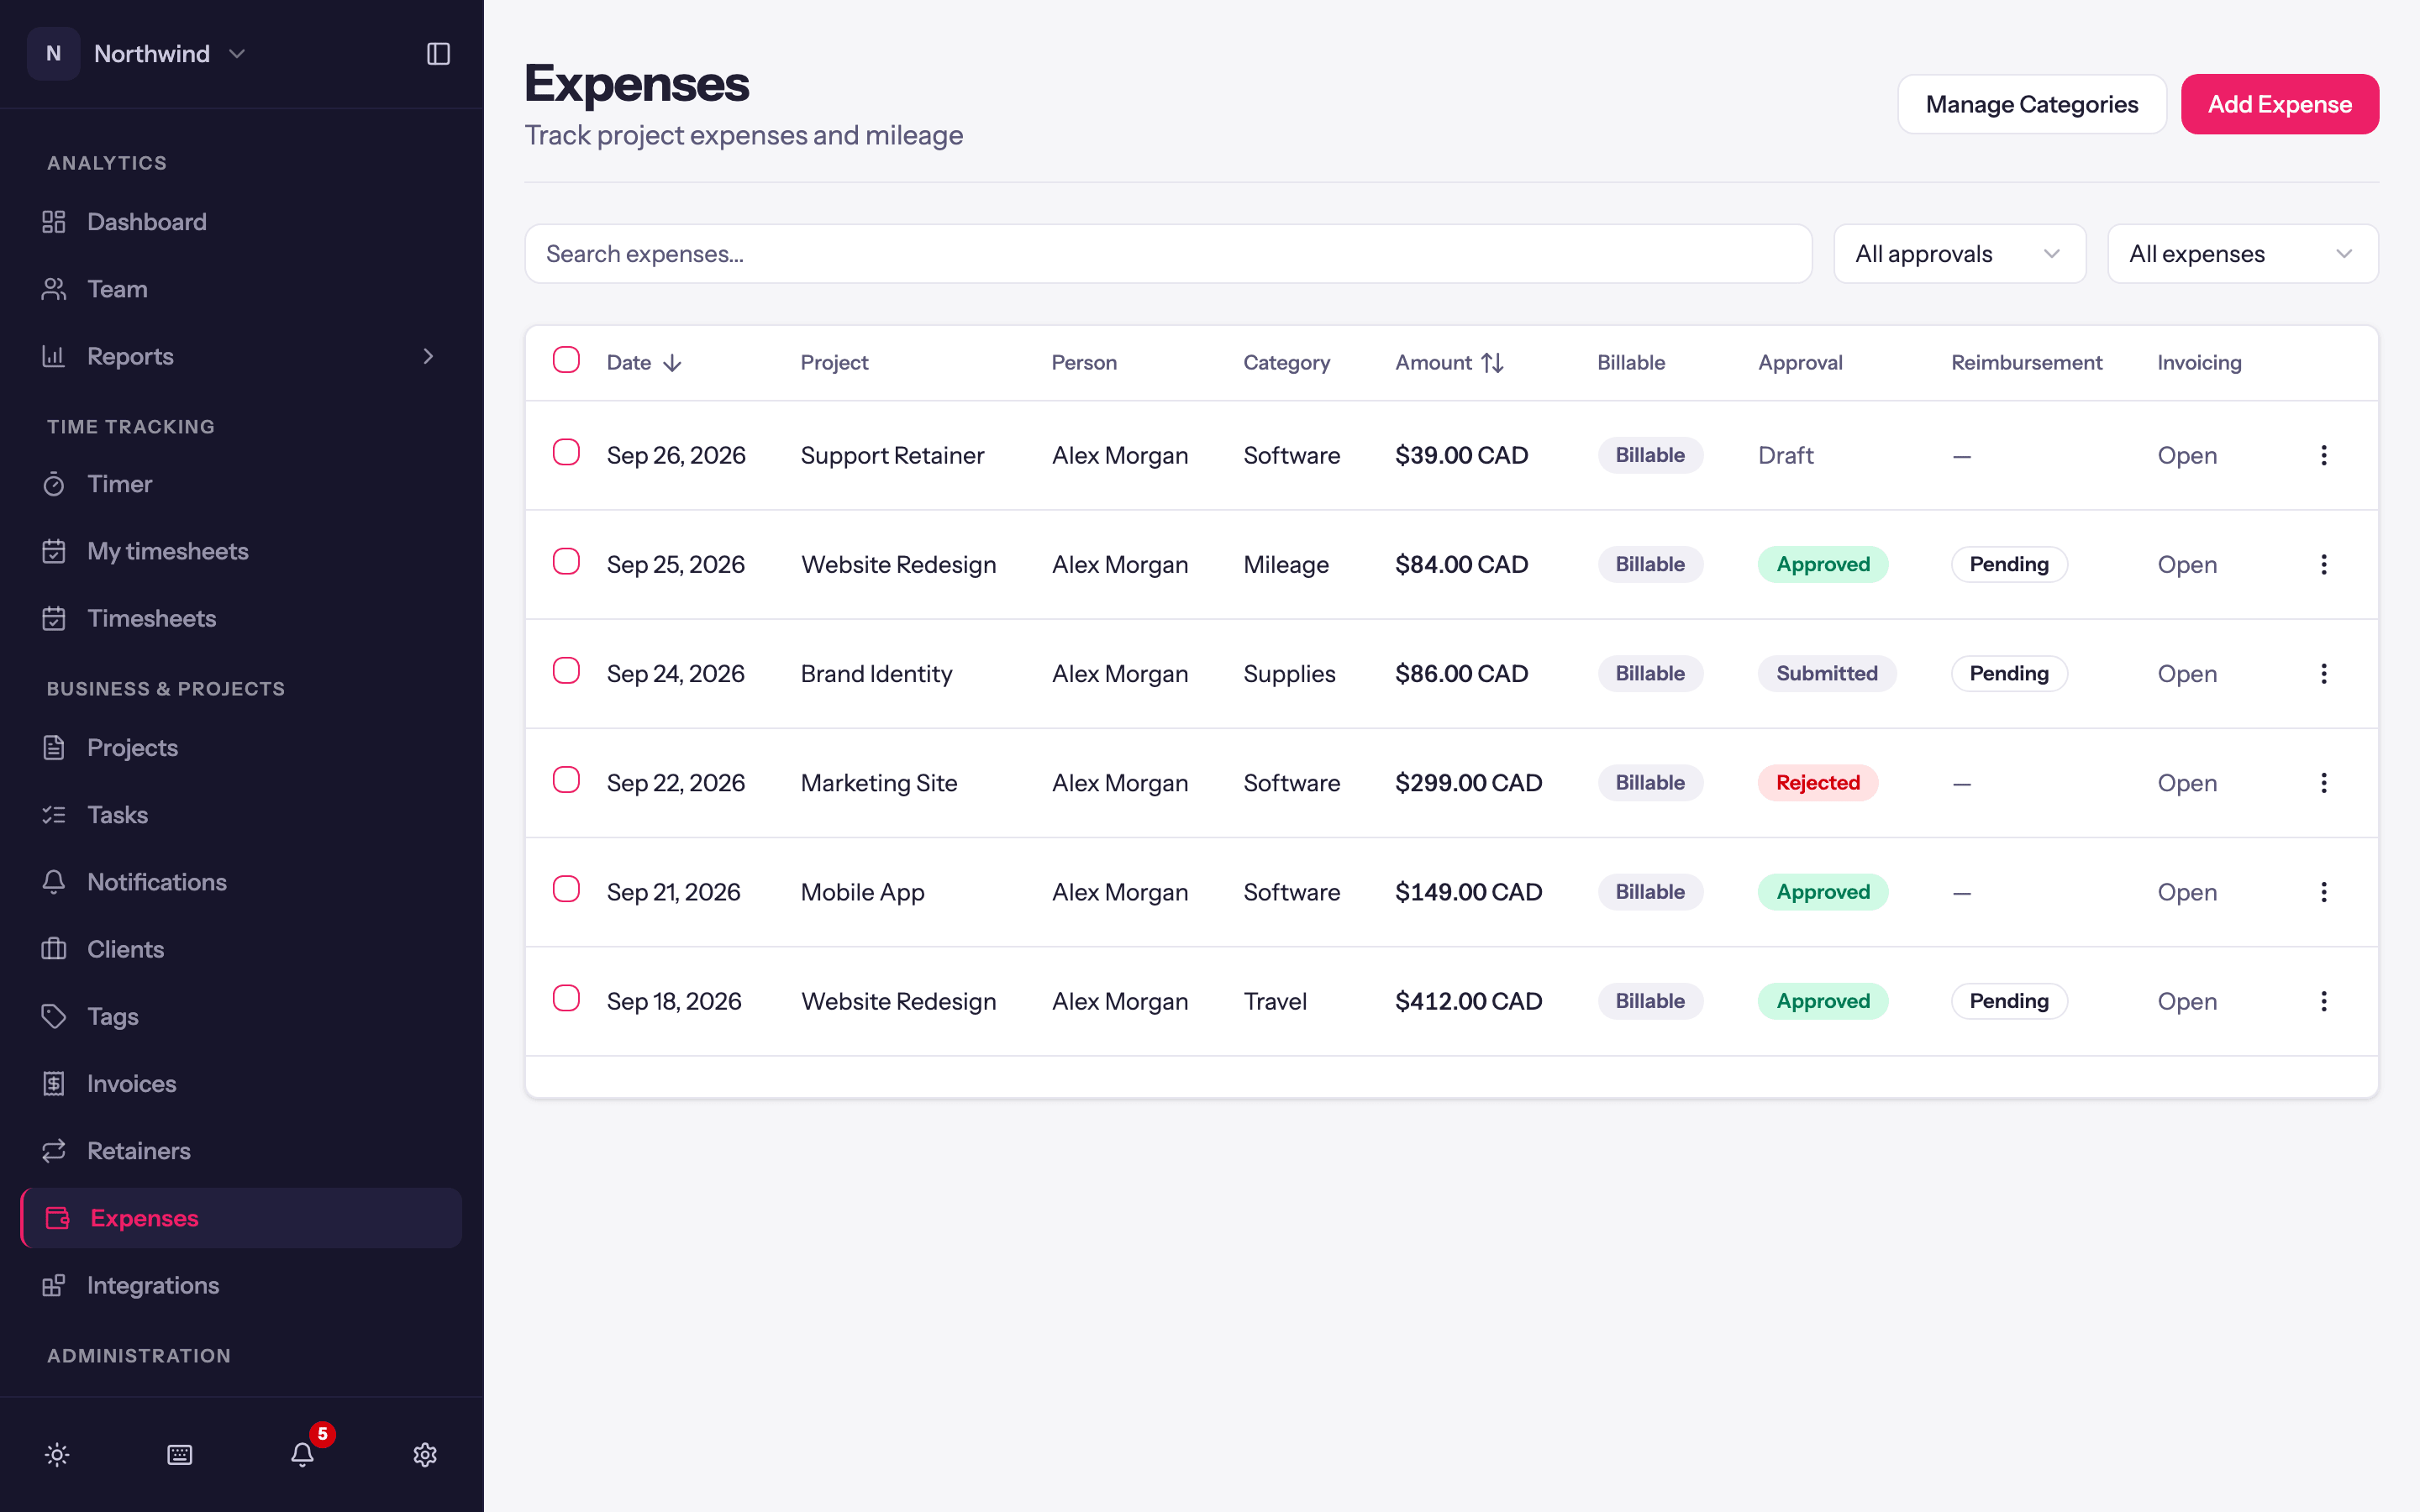The image size is (2420, 1512).
Task: Select the Sep 26, 2026 expense checkbox
Action: tap(566, 452)
